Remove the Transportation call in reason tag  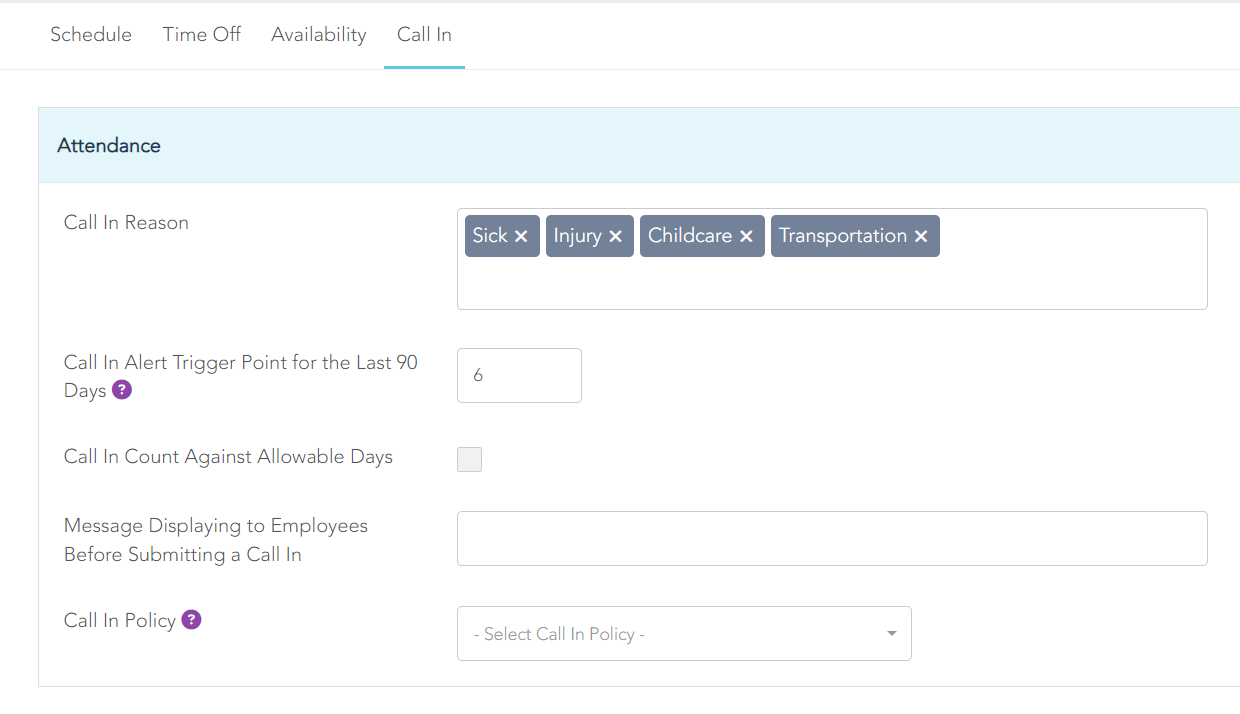click(921, 237)
